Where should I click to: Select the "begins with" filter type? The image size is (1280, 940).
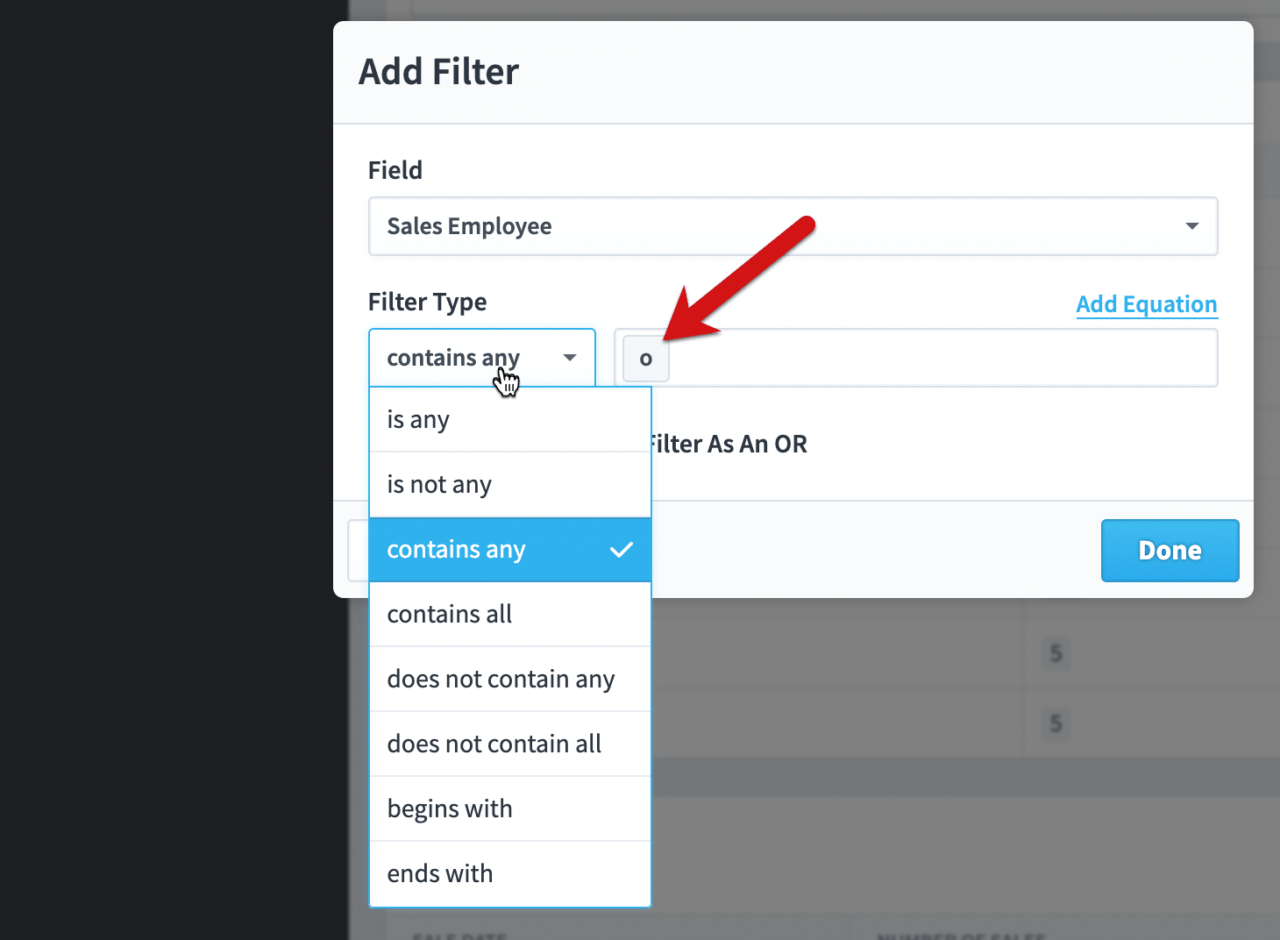pos(449,808)
